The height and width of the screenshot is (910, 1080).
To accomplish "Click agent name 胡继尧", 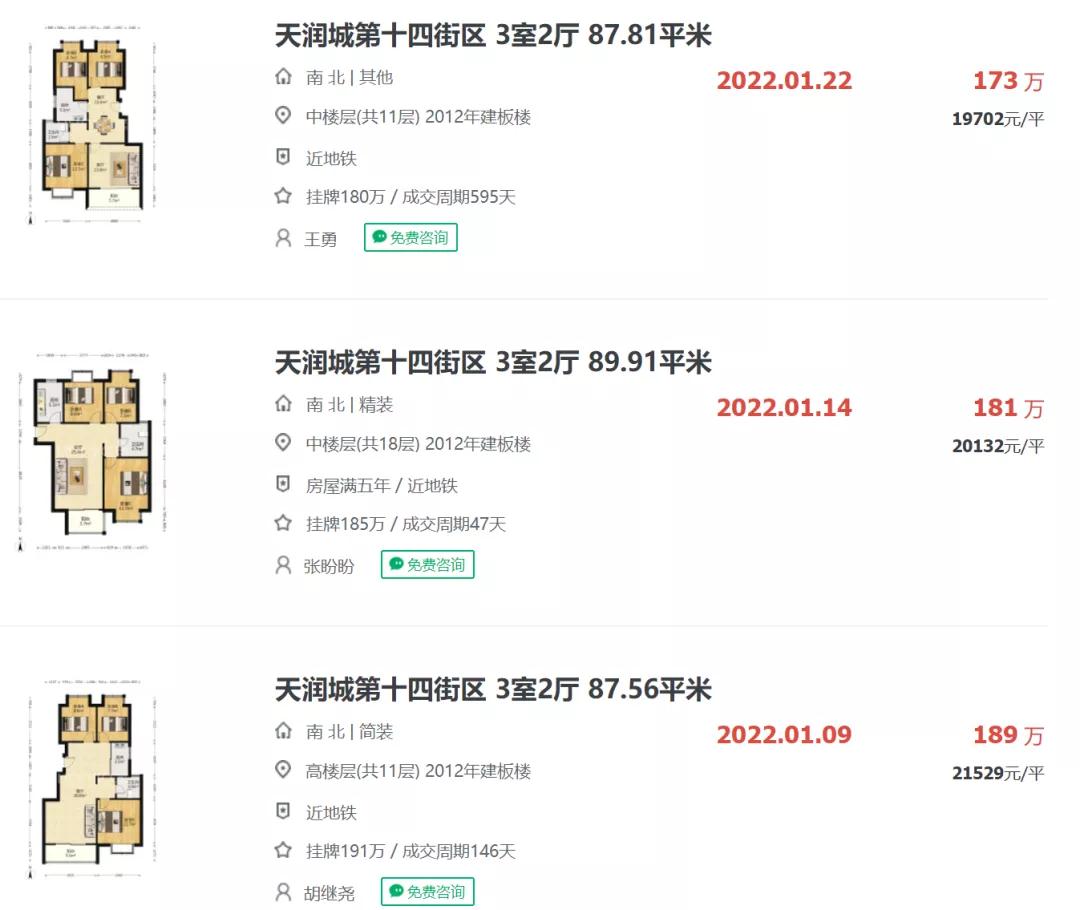I will [x=329, y=893].
